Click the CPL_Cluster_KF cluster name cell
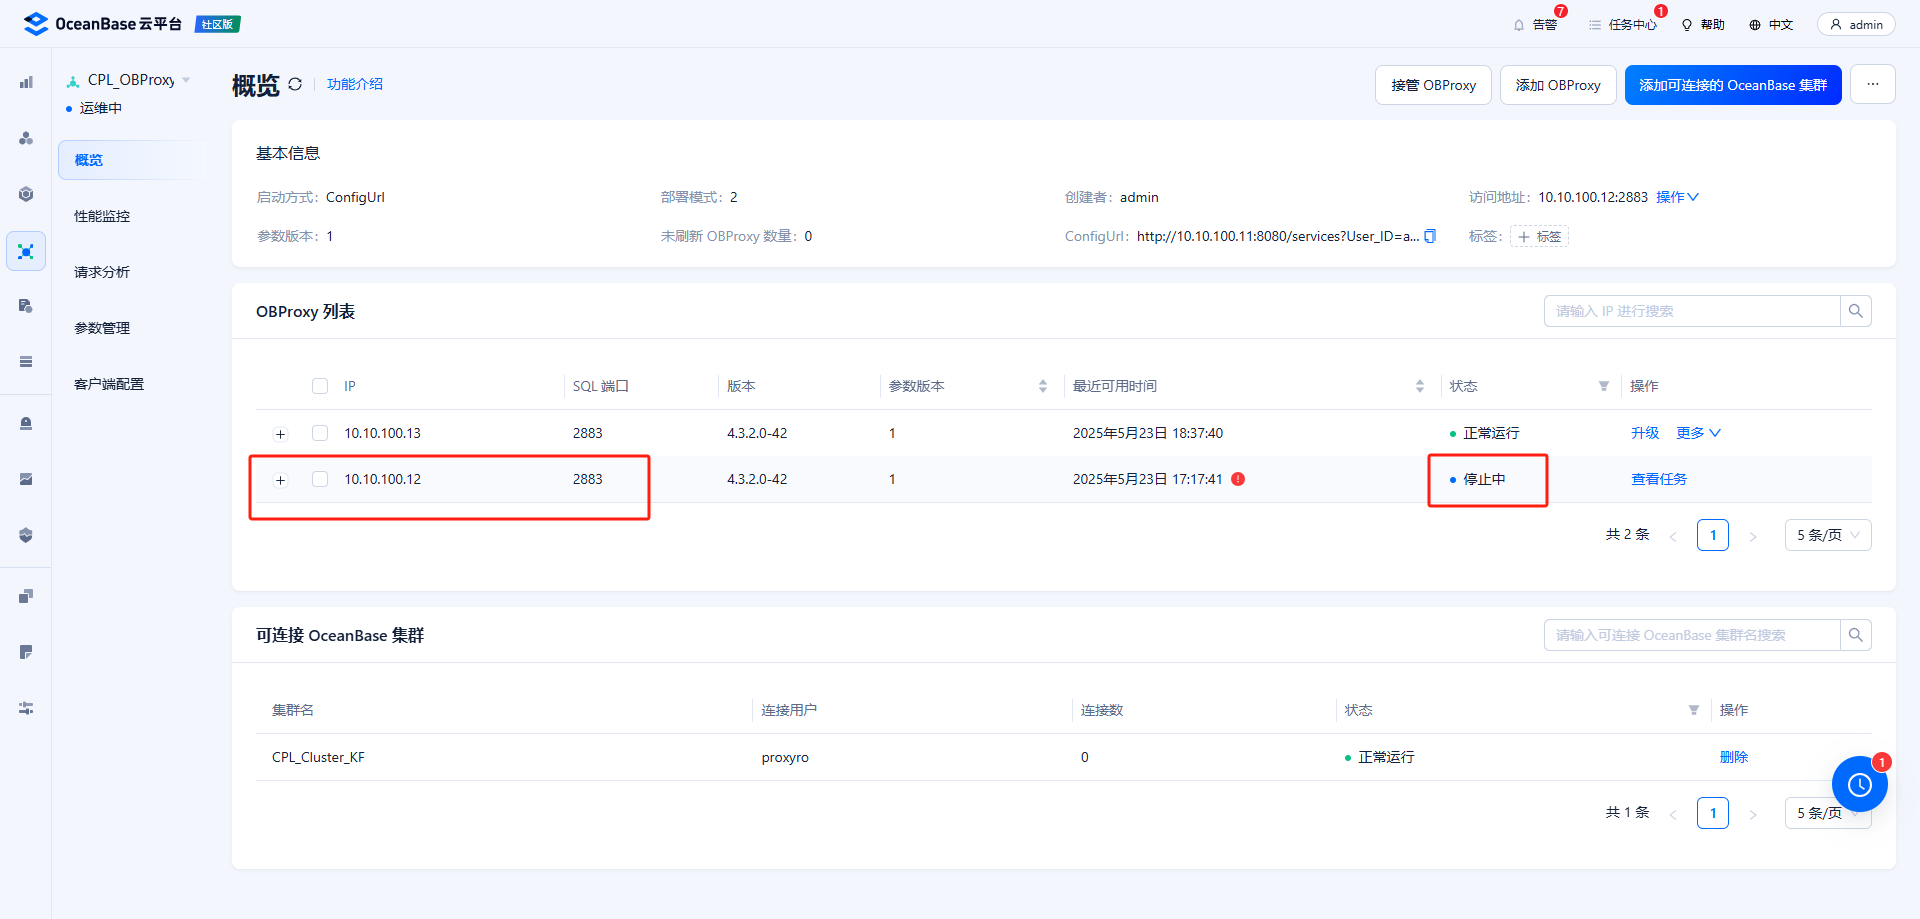The height and width of the screenshot is (919, 1920). (x=318, y=757)
